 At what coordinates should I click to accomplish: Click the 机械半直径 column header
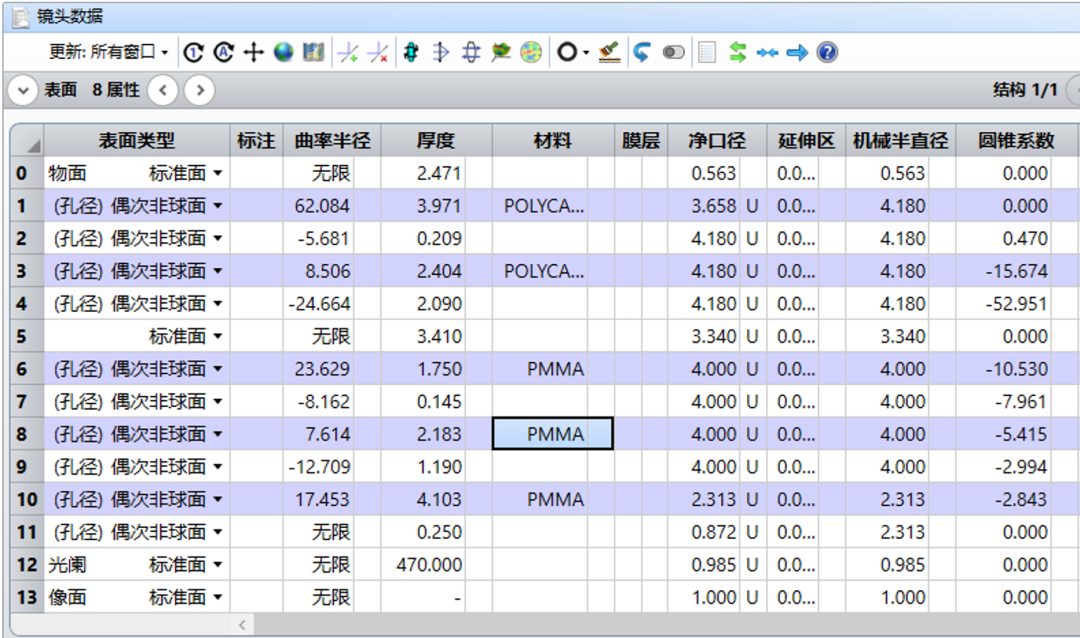900,141
